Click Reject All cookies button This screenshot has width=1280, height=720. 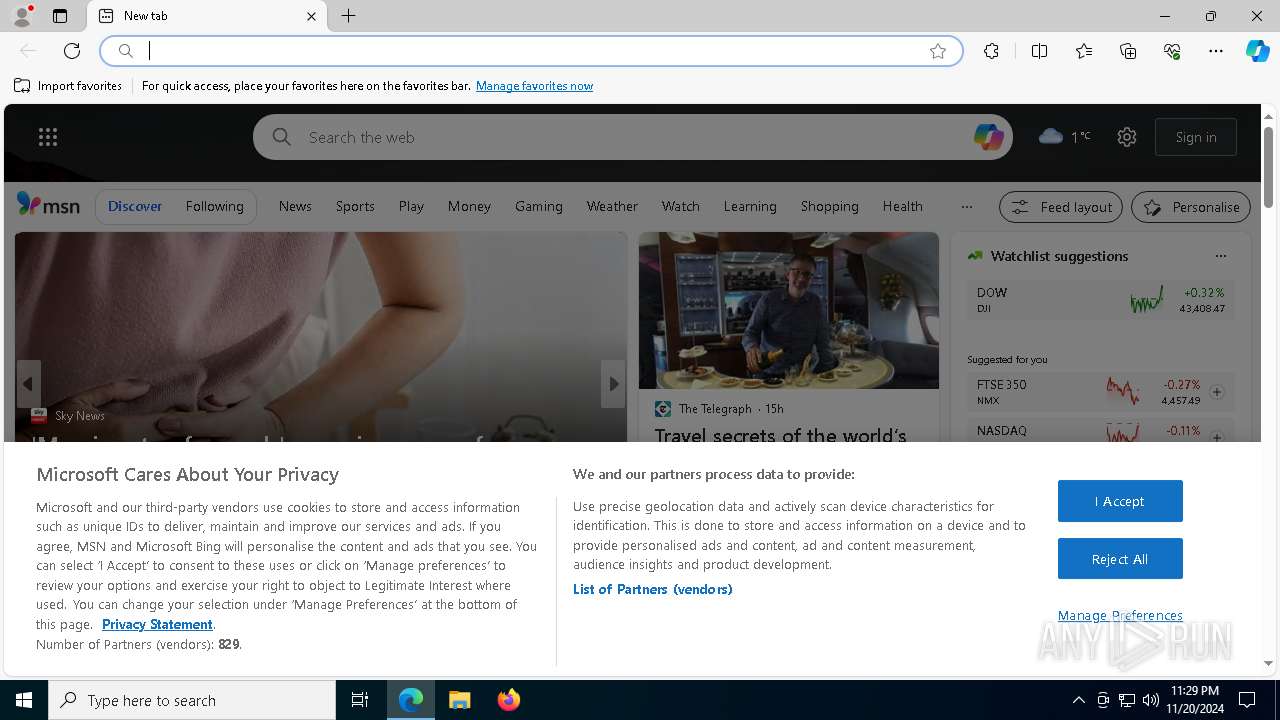pyautogui.click(x=1120, y=559)
